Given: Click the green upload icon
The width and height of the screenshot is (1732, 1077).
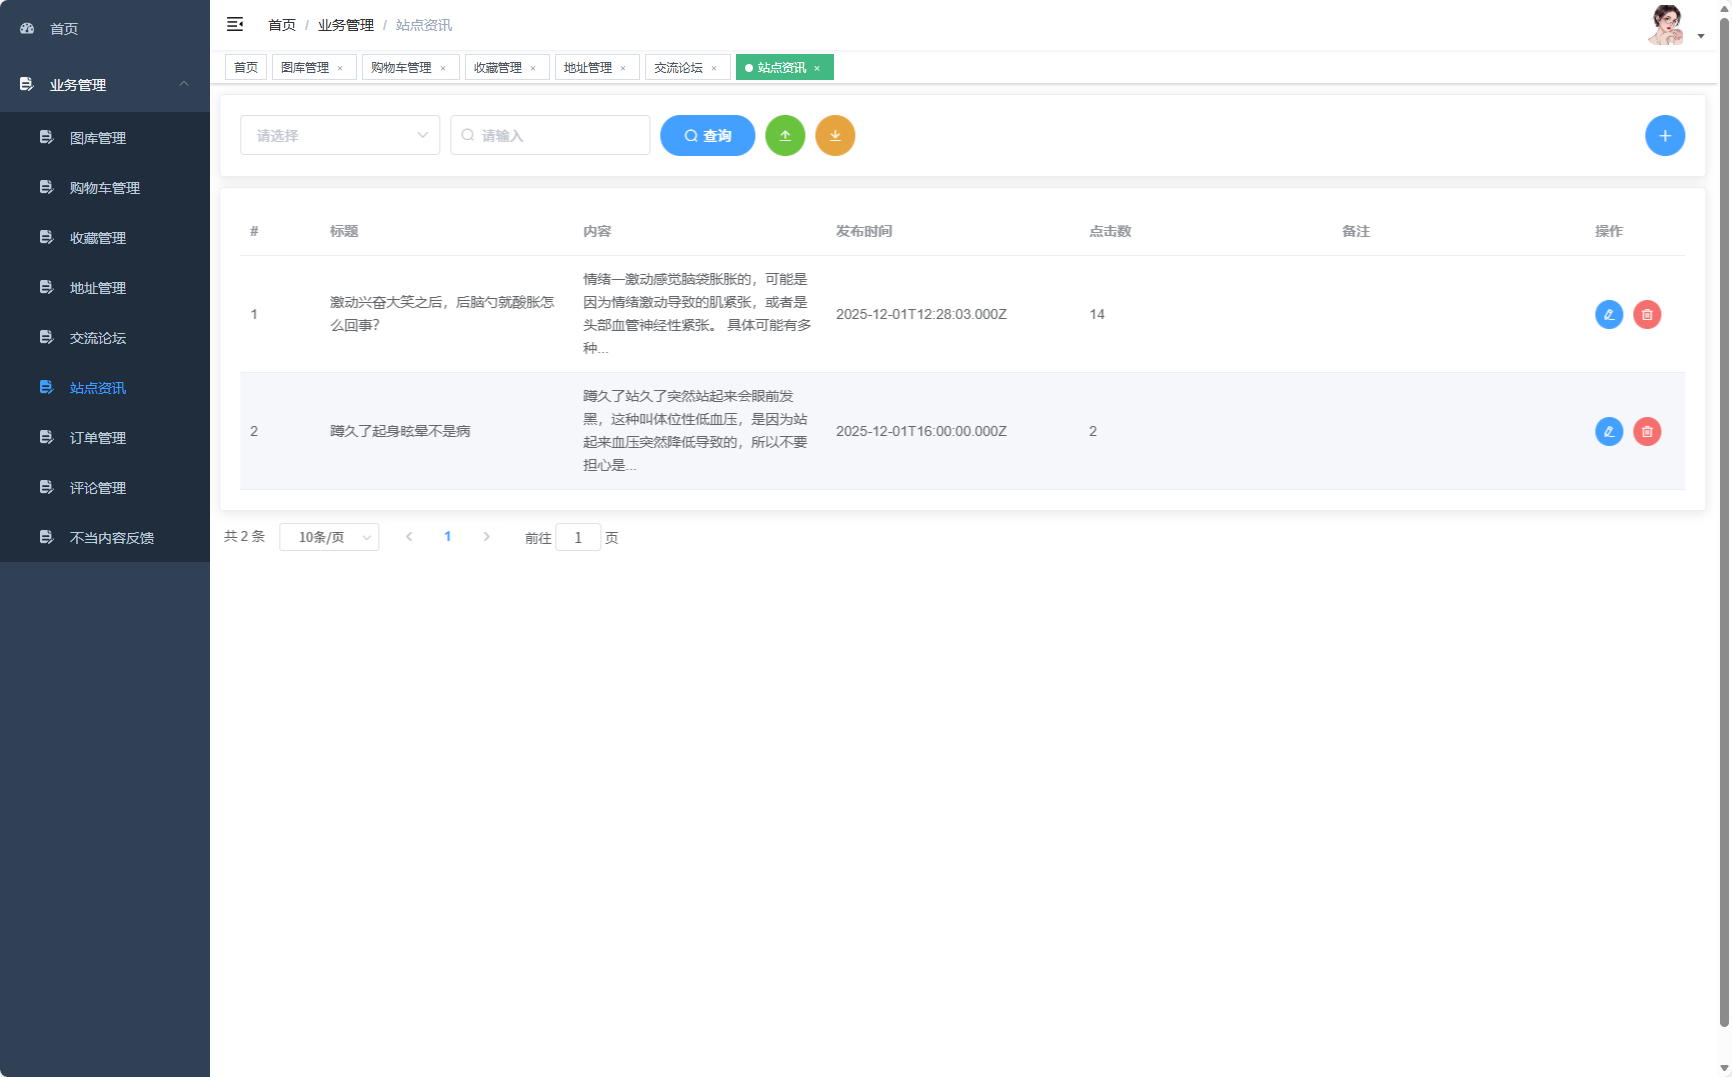Looking at the screenshot, I should point(785,135).
